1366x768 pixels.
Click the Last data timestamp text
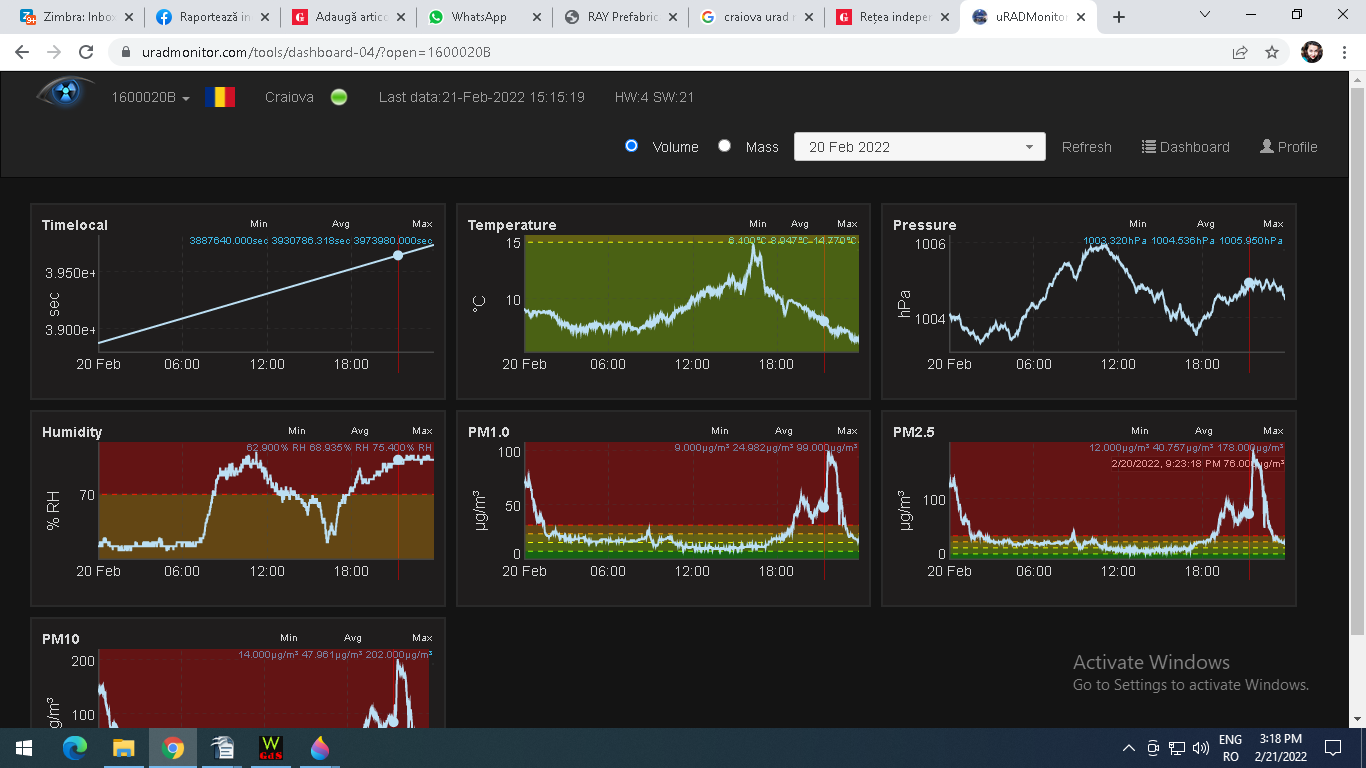(482, 97)
